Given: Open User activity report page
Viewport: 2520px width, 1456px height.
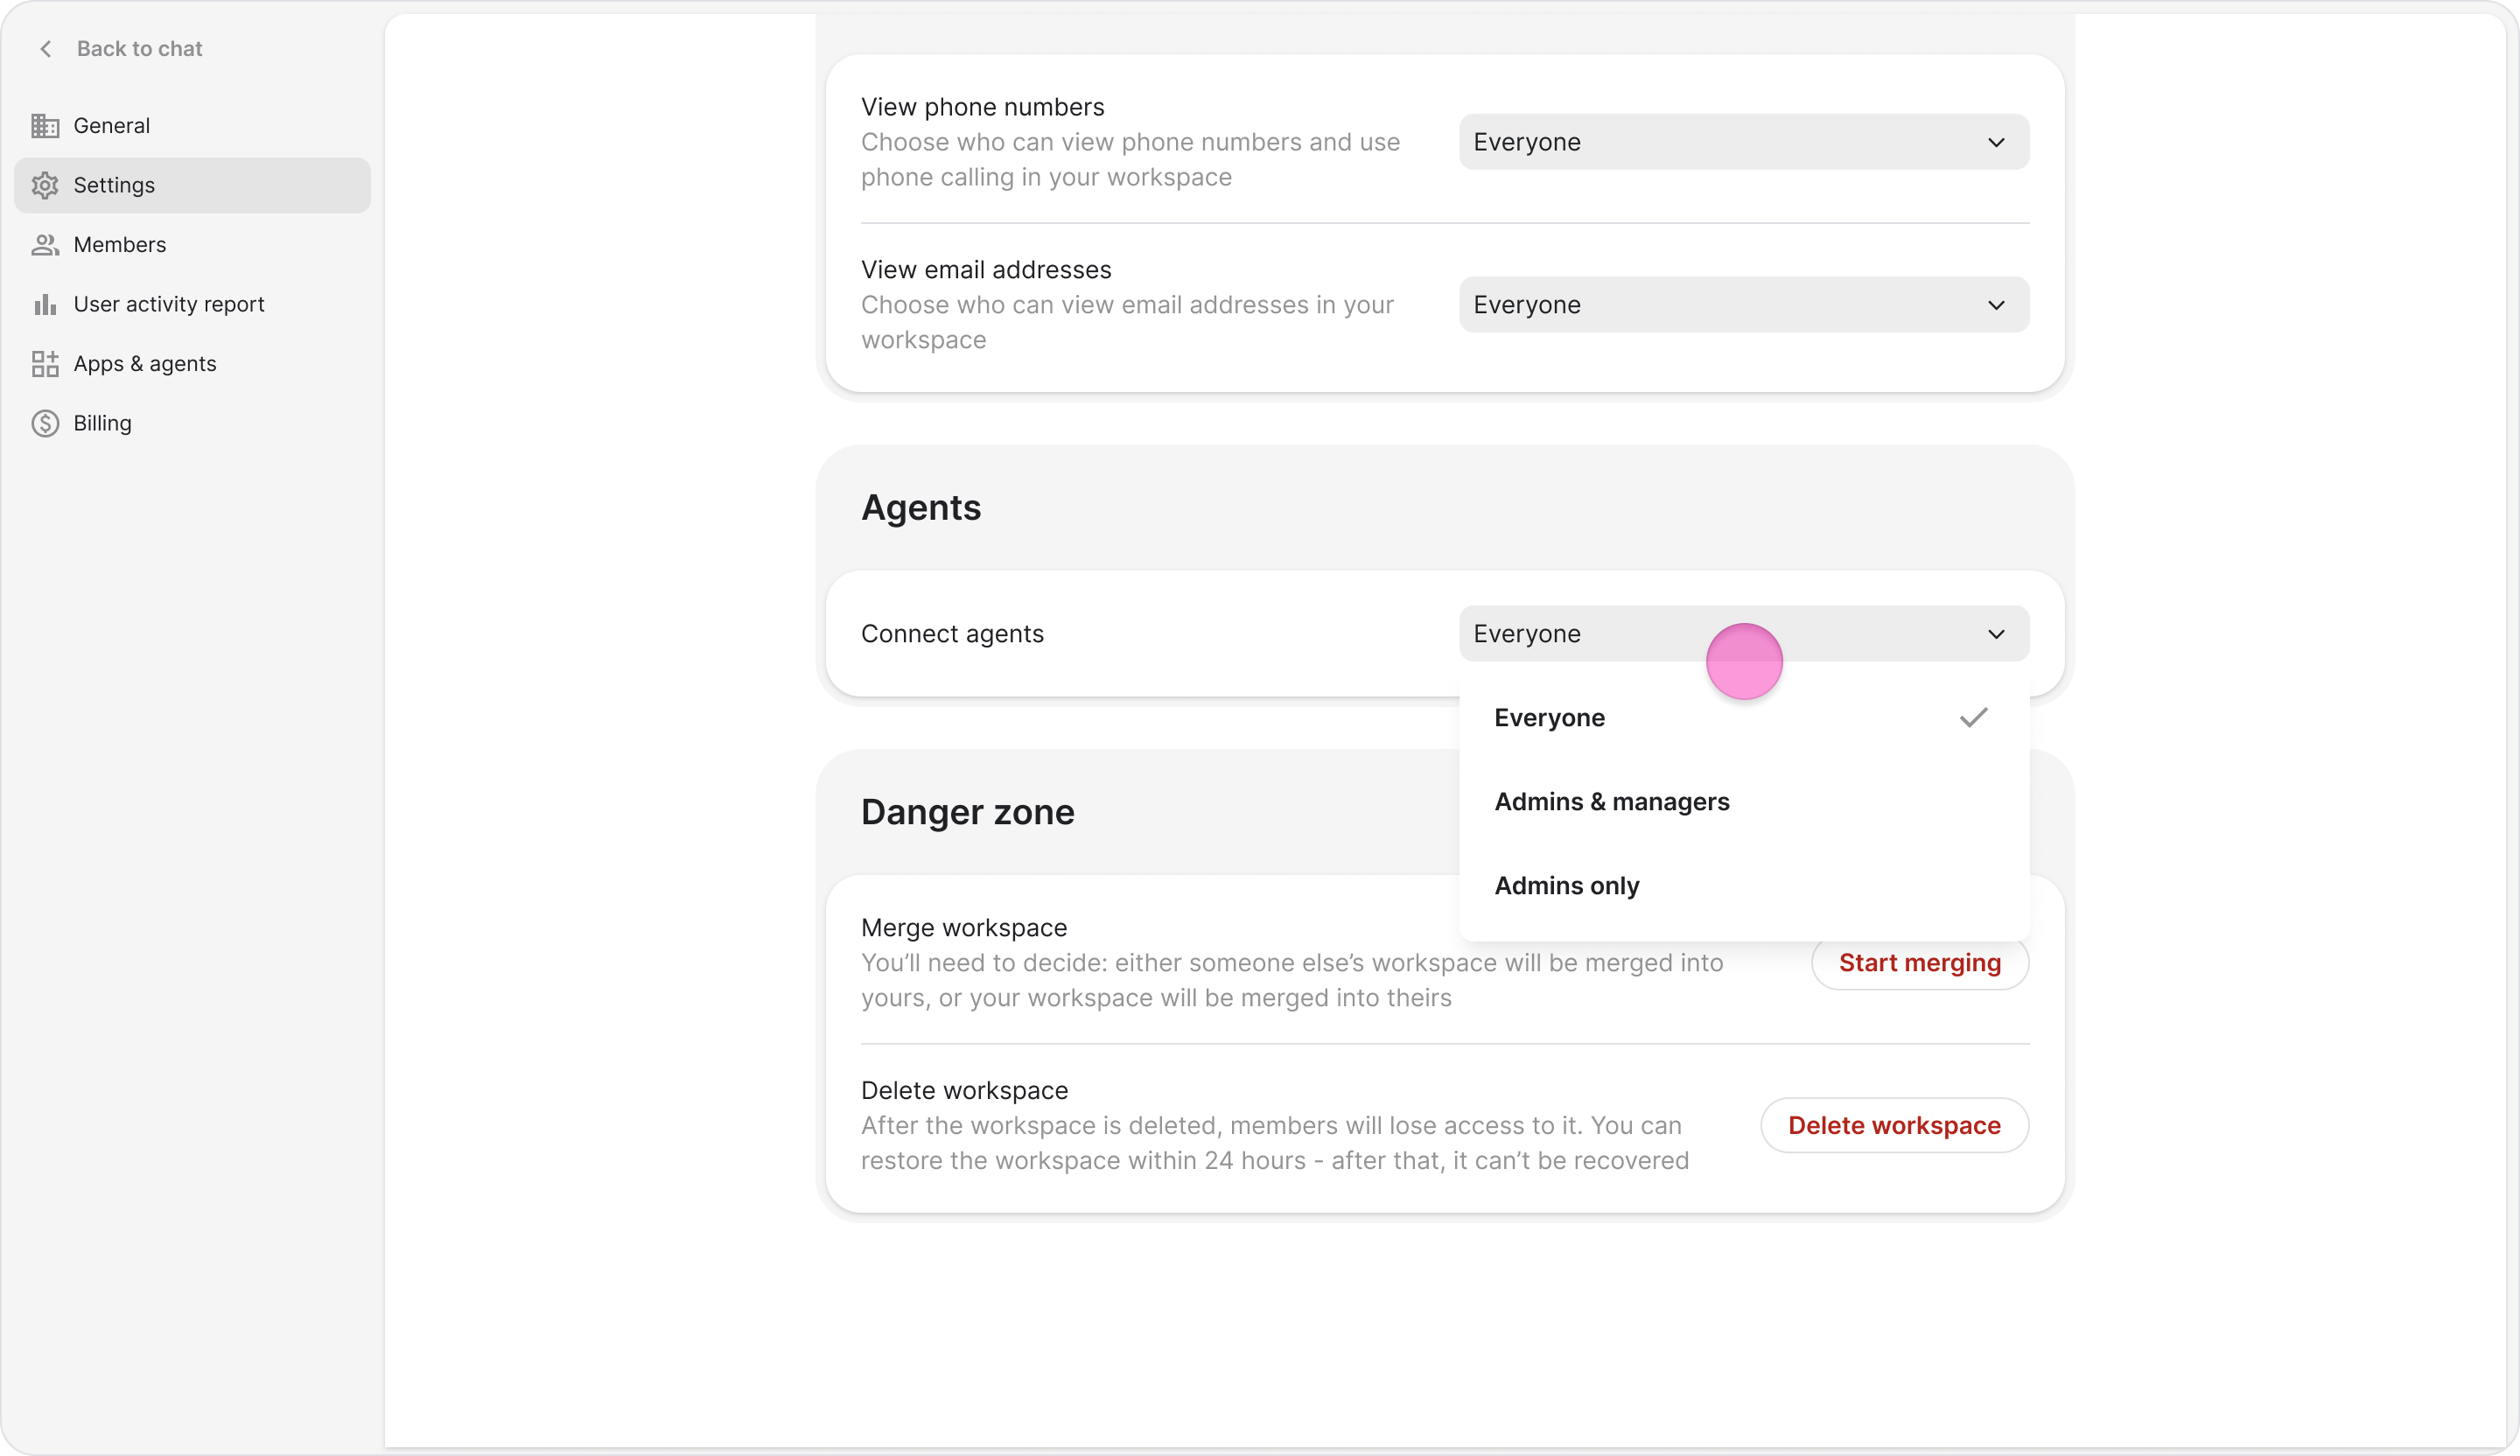Looking at the screenshot, I should click(x=192, y=304).
